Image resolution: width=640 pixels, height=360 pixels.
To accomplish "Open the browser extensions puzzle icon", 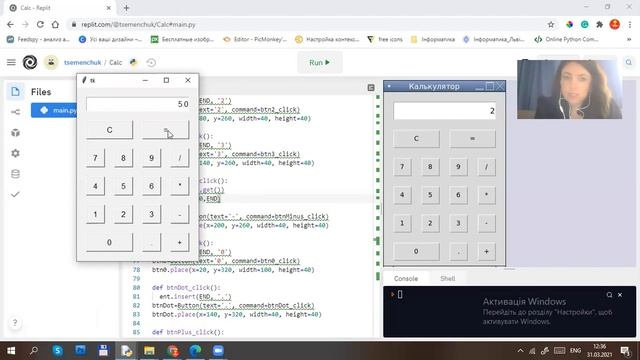I will [600, 24].
